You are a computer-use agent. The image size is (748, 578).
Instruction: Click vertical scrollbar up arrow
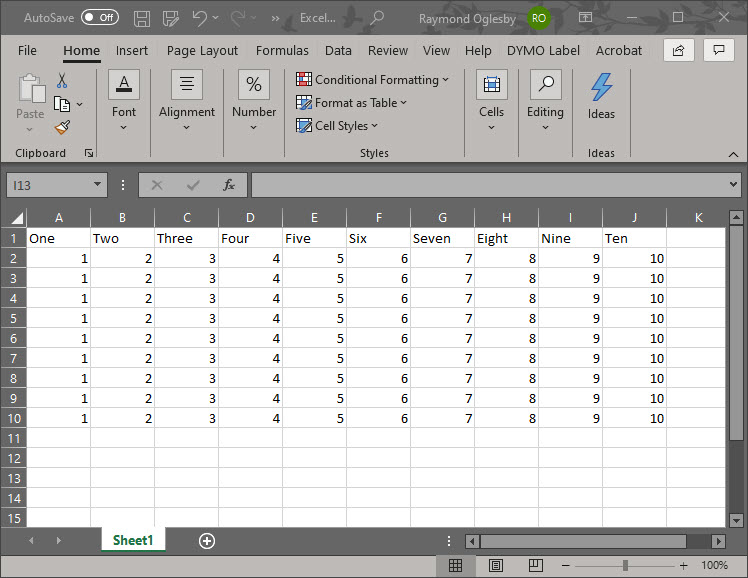point(736,217)
